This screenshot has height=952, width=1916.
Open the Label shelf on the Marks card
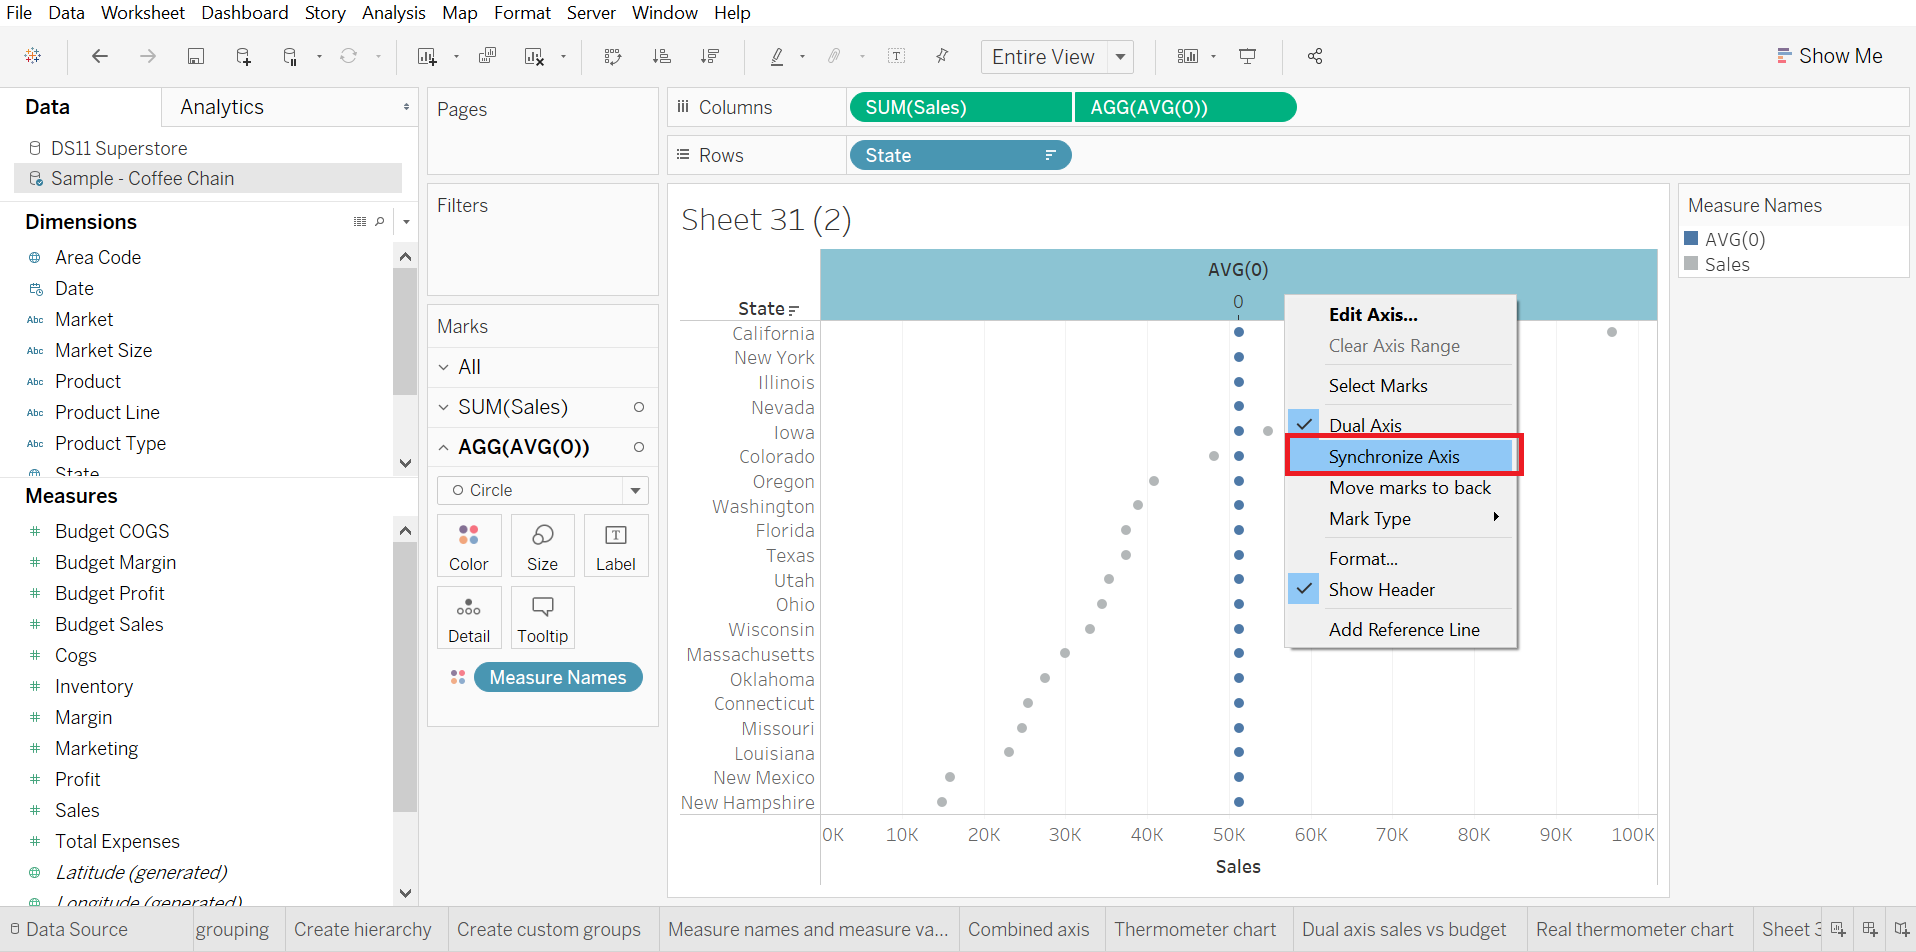click(x=615, y=545)
